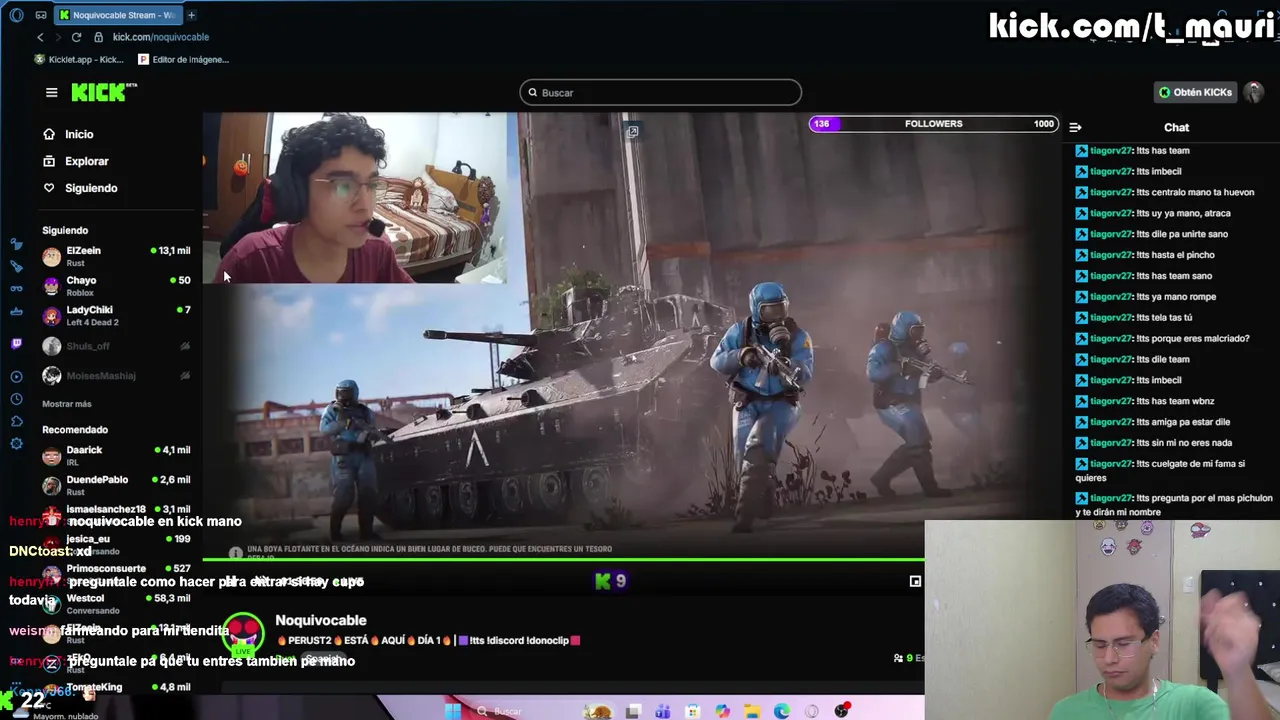Click the Buscar search field
Screen dimensions: 1280x720
(660, 93)
